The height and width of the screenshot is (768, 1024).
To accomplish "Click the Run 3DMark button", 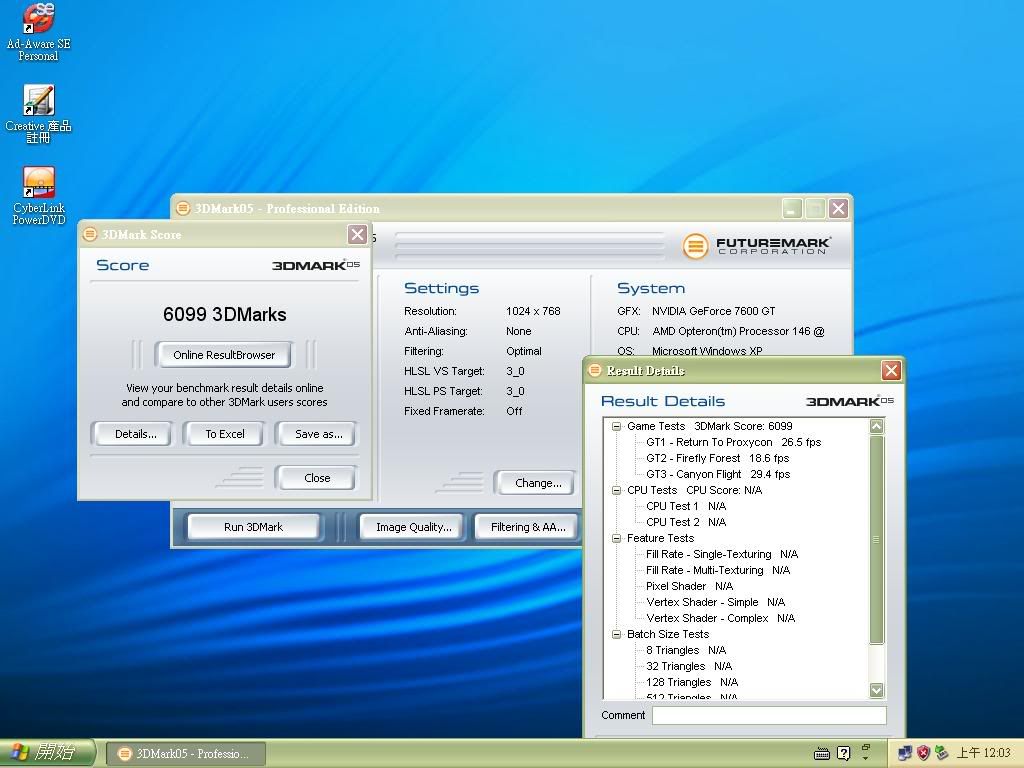I will pos(253,527).
